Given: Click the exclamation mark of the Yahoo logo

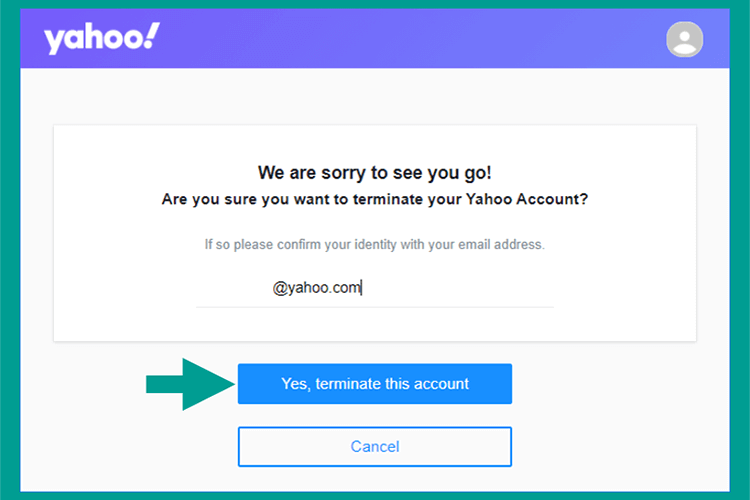Looking at the screenshot, I should [x=152, y=35].
